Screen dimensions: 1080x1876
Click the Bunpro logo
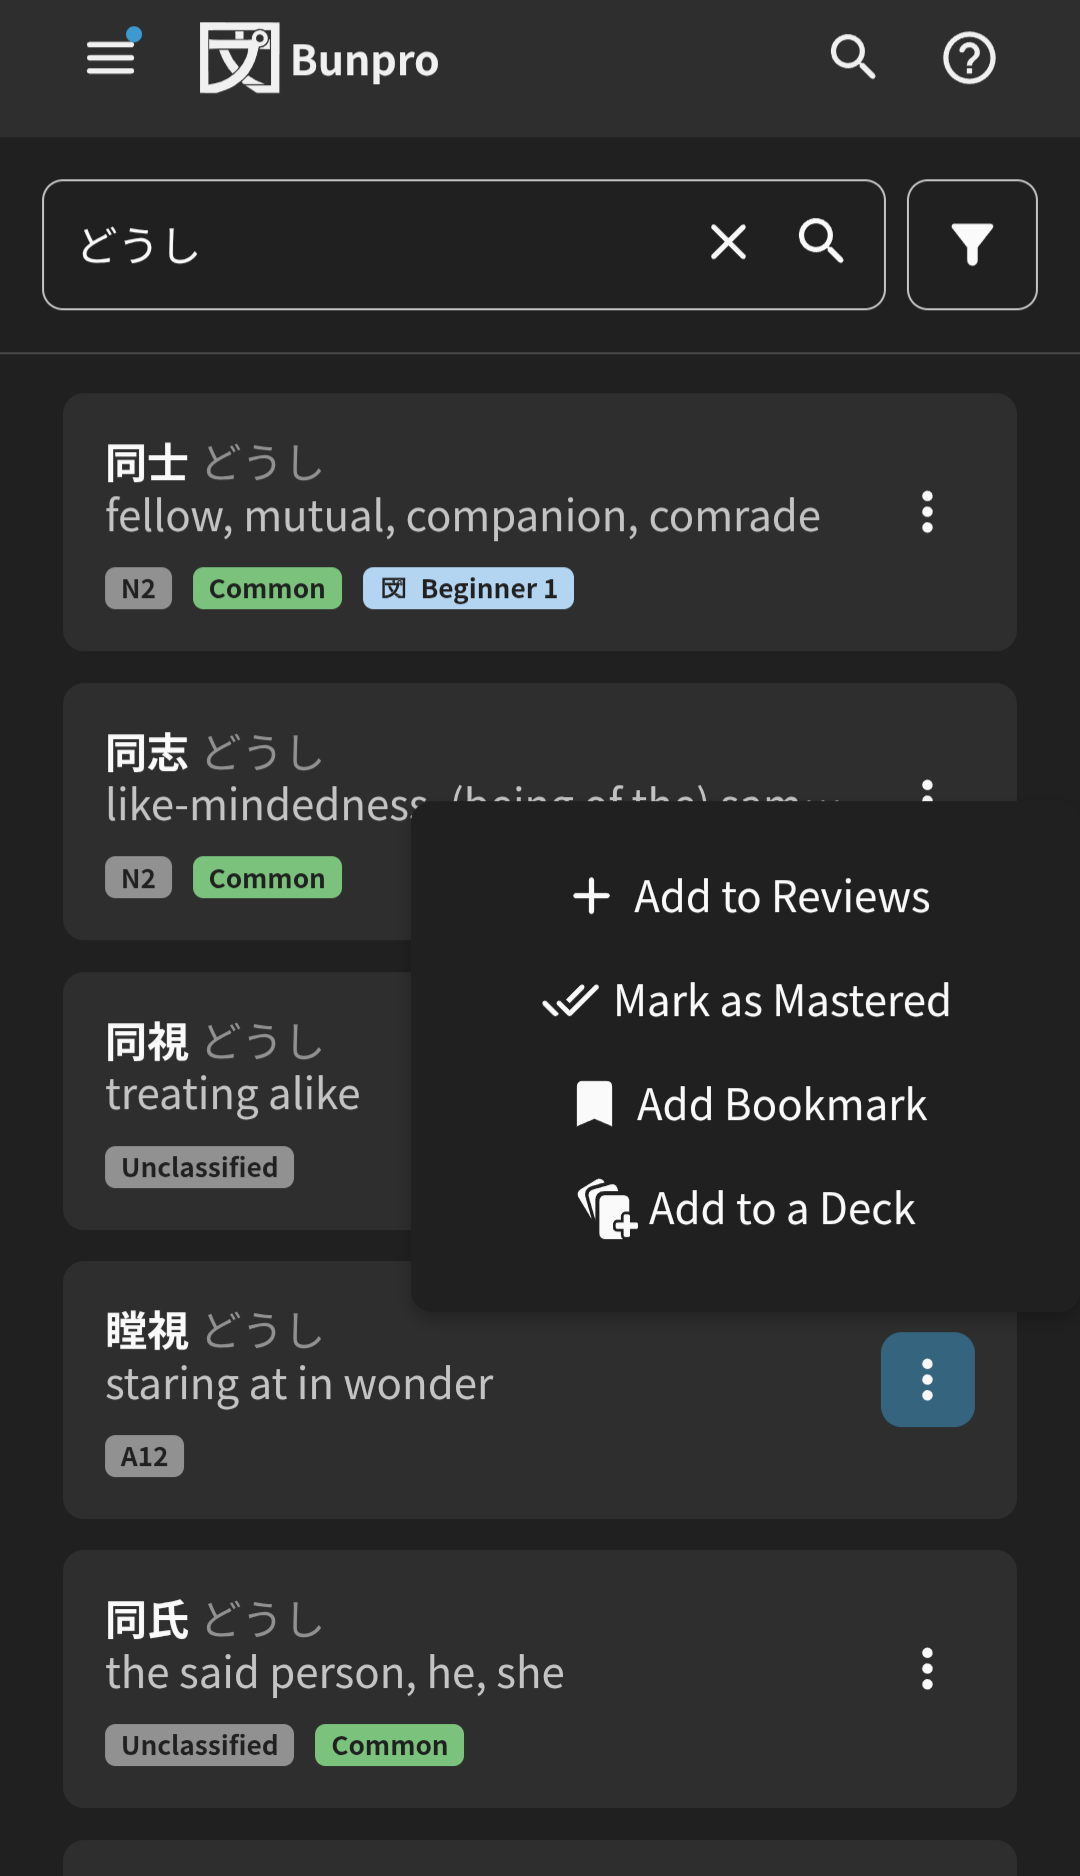click(x=319, y=59)
